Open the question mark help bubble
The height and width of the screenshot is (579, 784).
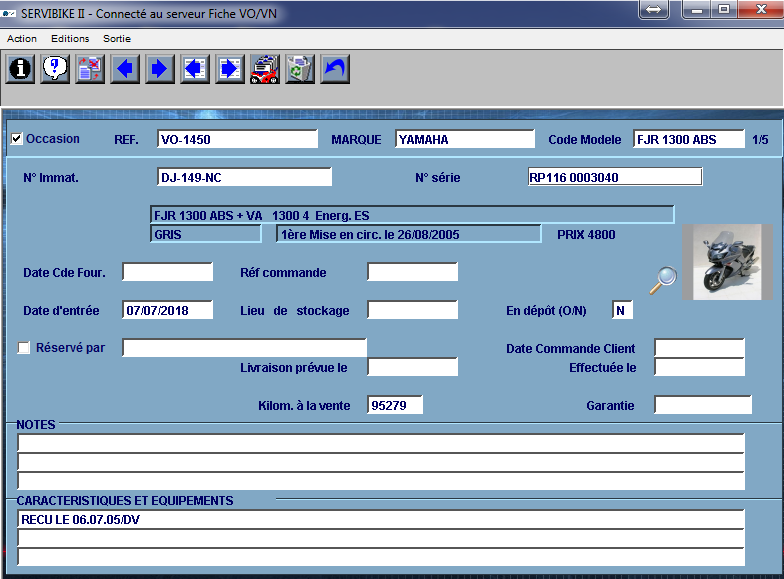(56, 69)
